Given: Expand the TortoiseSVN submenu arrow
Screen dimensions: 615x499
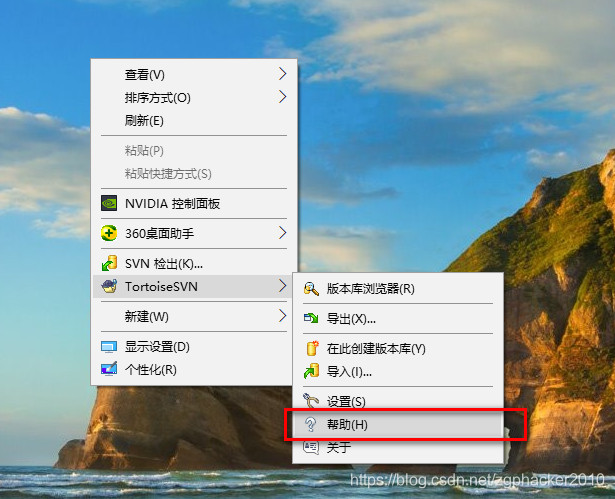Looking at the screenshot, I should pyautogui.click(x=282, y=286).
